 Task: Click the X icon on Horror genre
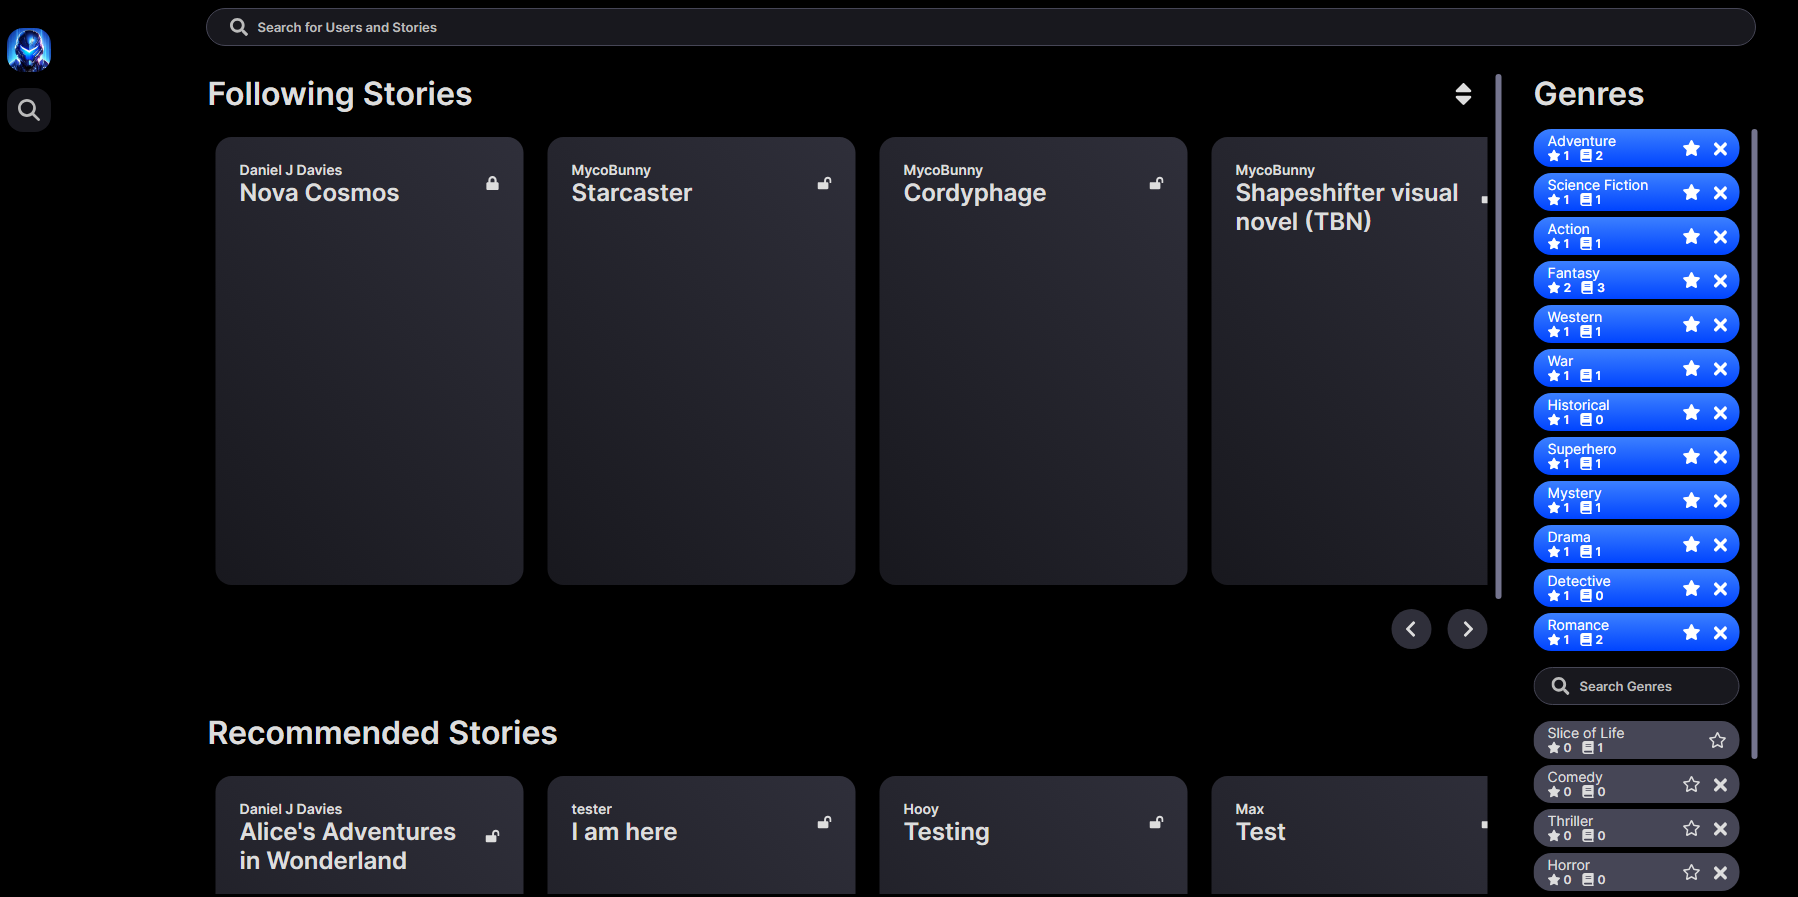click(1720, 873)
